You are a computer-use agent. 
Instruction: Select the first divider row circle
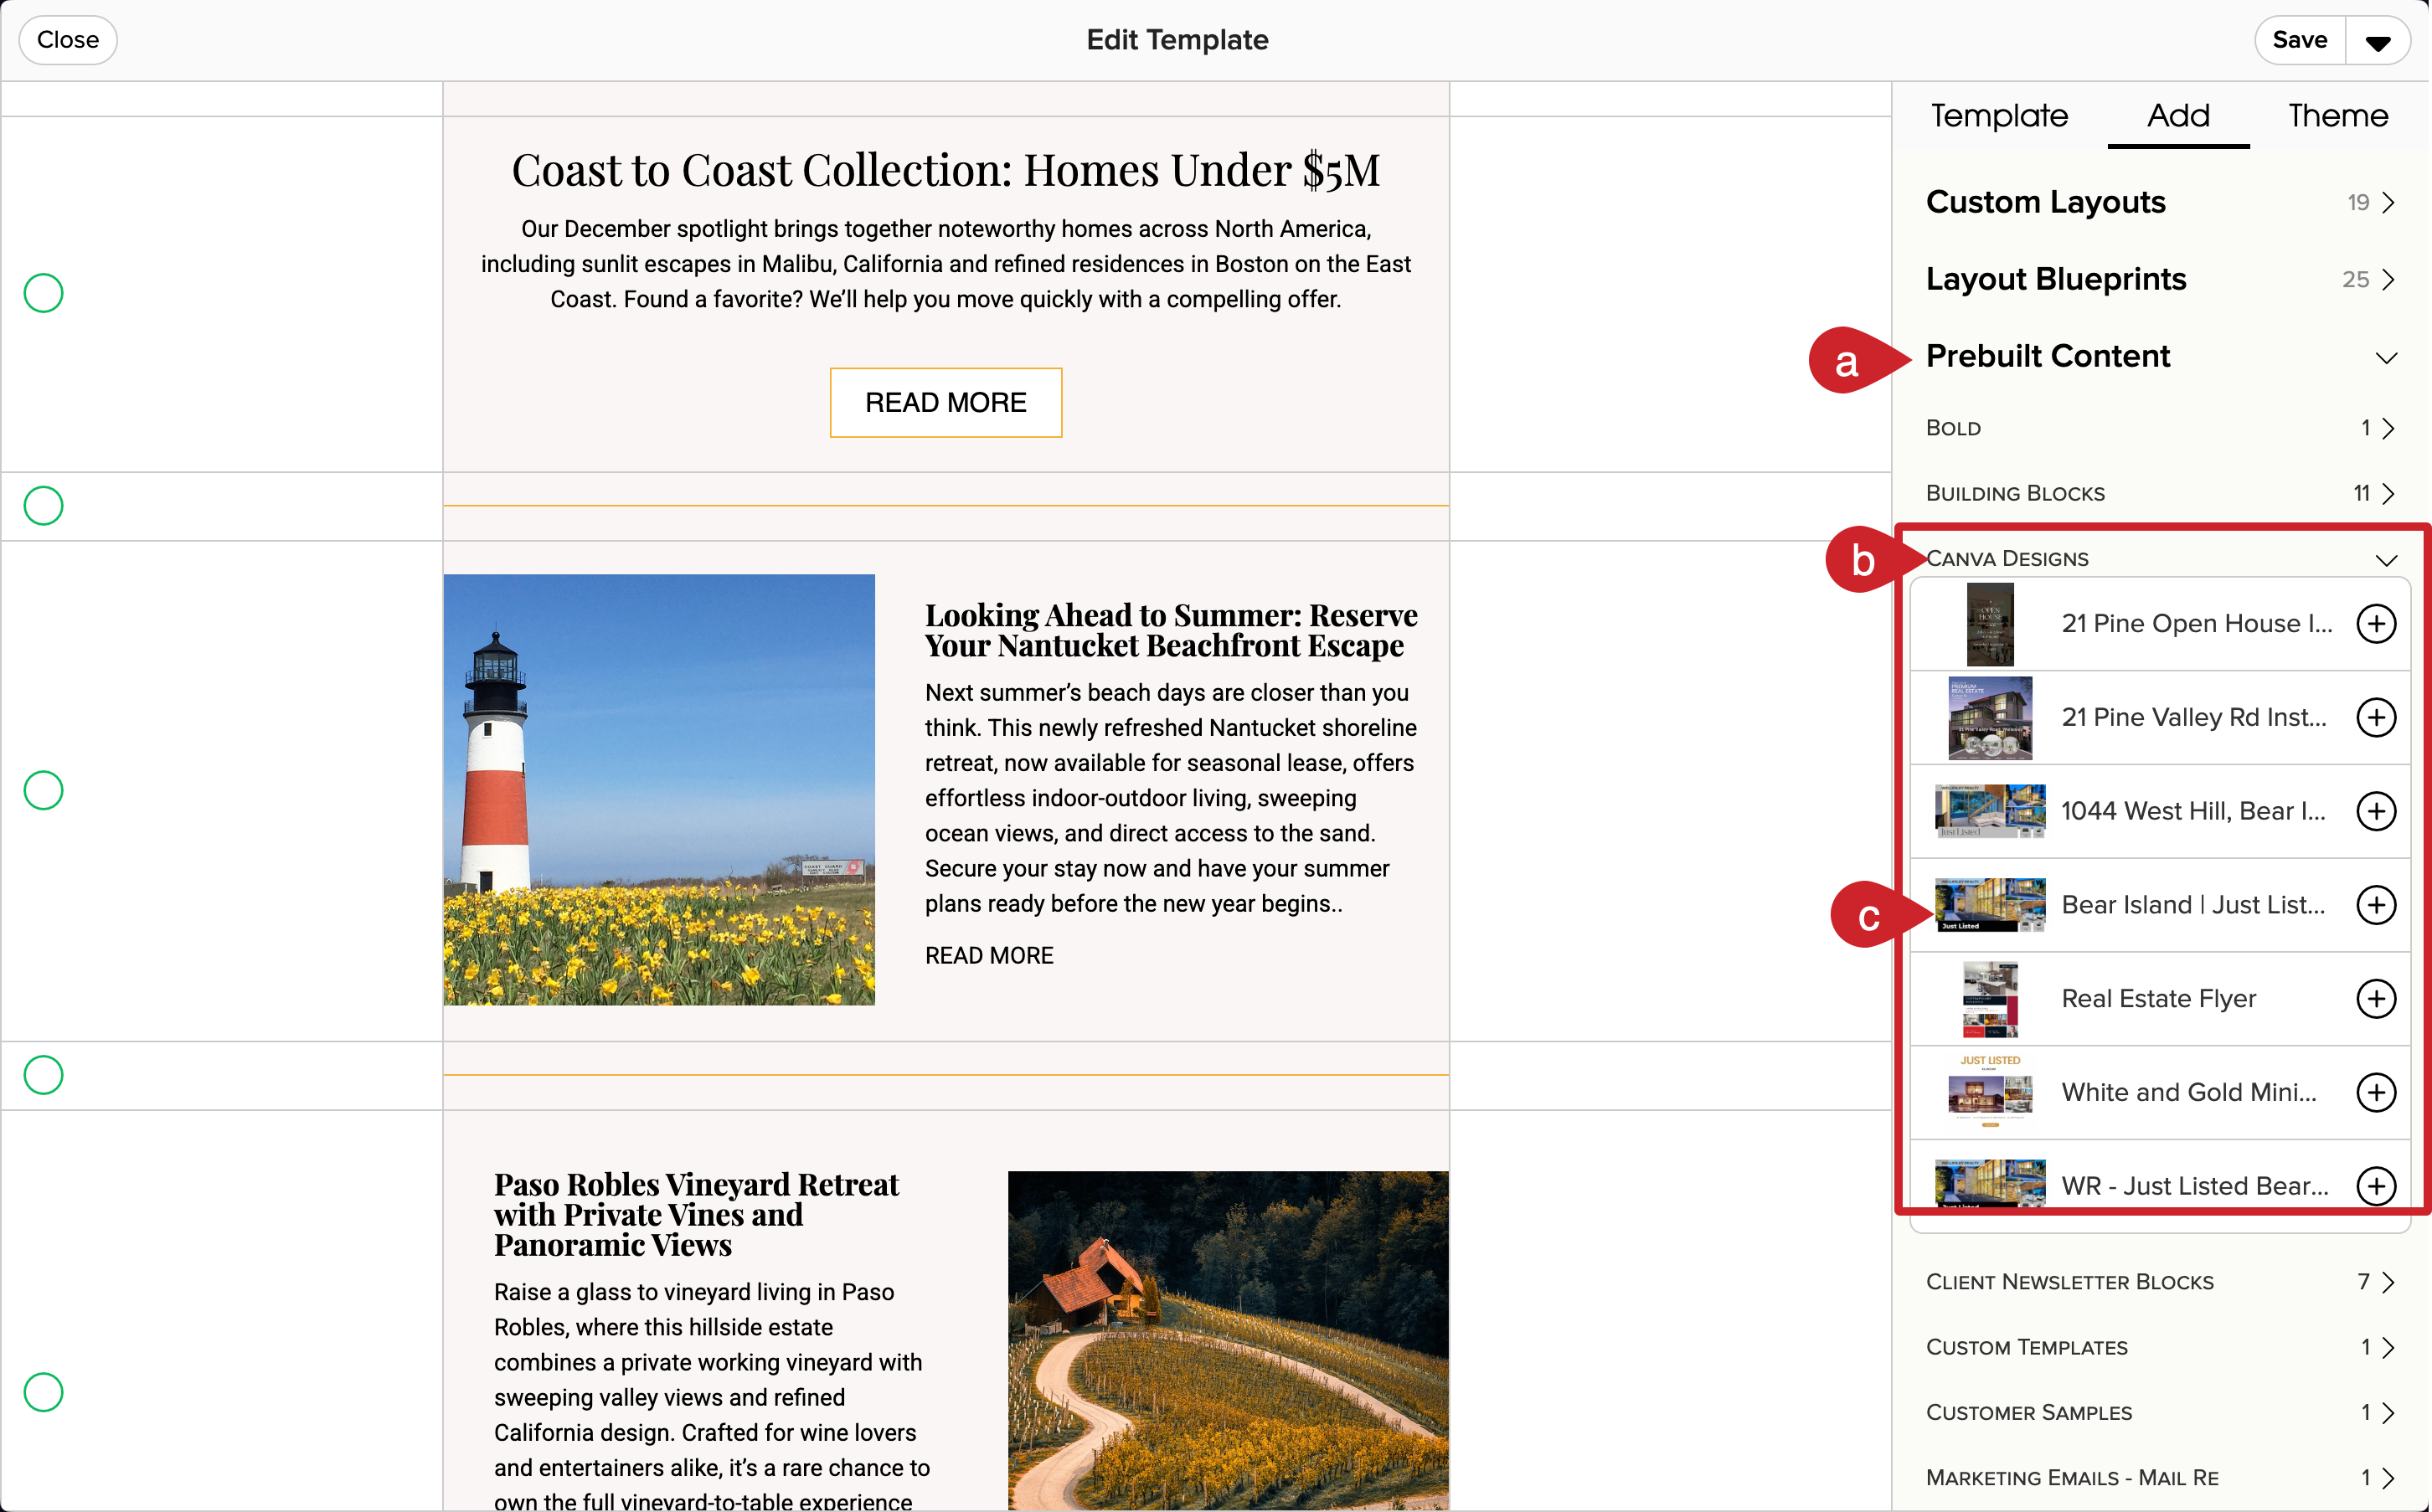(x=43, y=506)
